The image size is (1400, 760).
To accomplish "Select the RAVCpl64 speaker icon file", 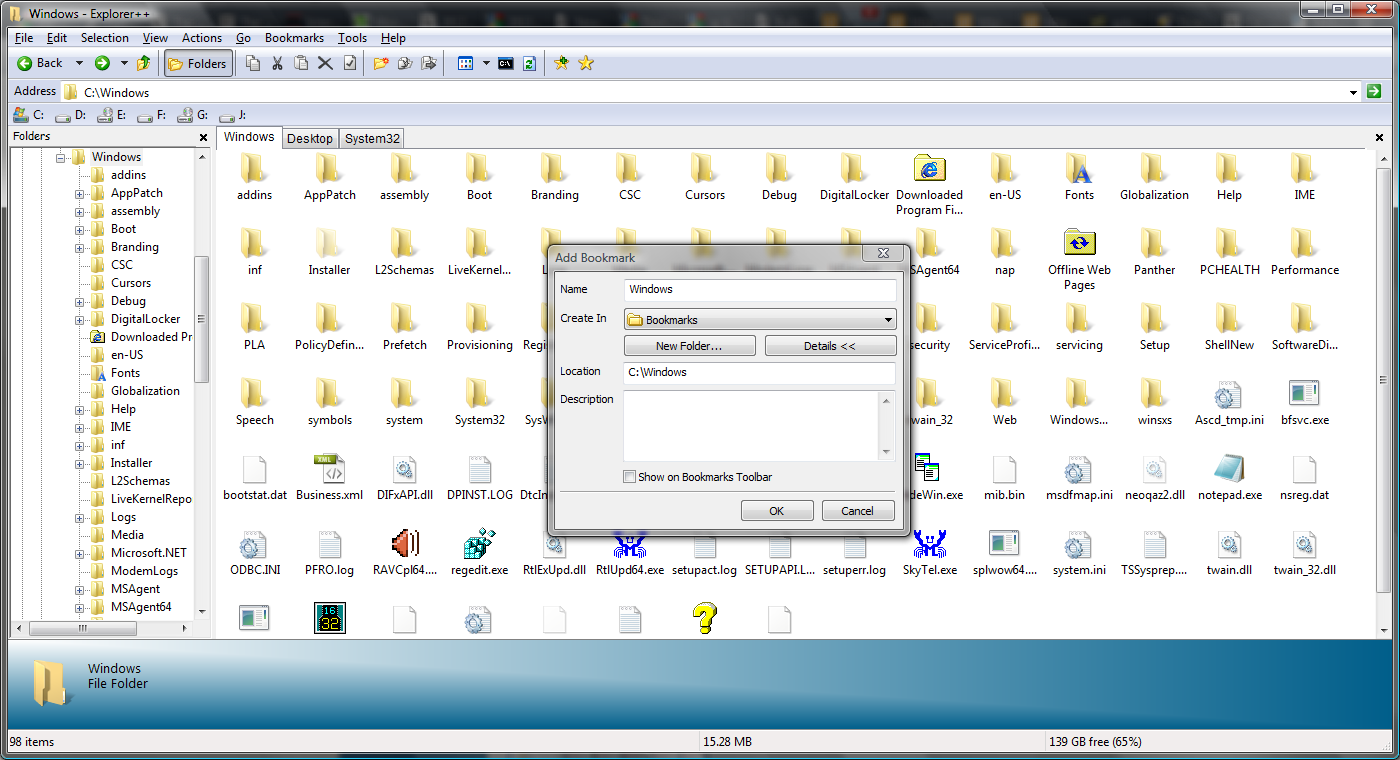I will tap(404, 543).
